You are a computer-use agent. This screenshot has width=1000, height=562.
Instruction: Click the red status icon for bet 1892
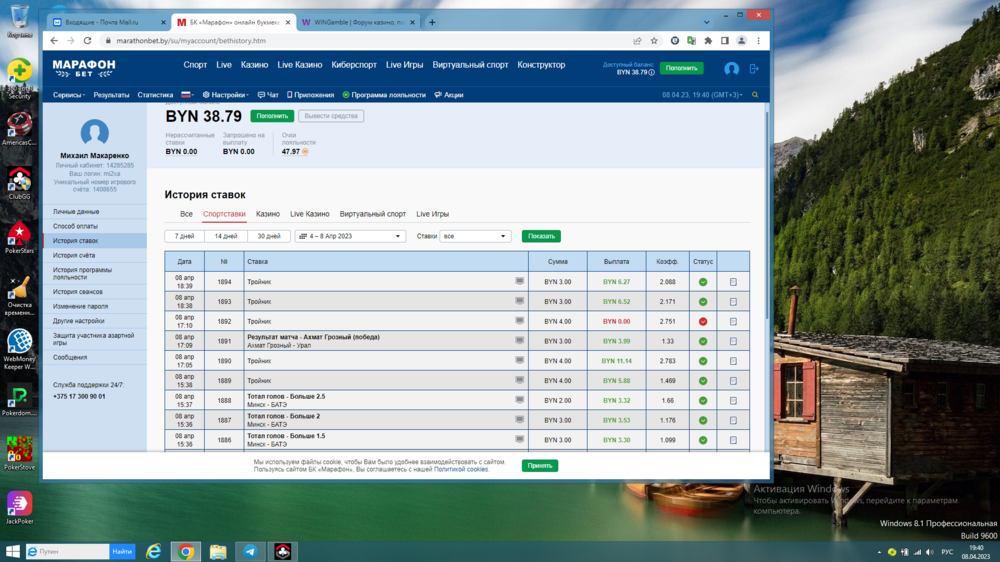click(x=703, y=321)
